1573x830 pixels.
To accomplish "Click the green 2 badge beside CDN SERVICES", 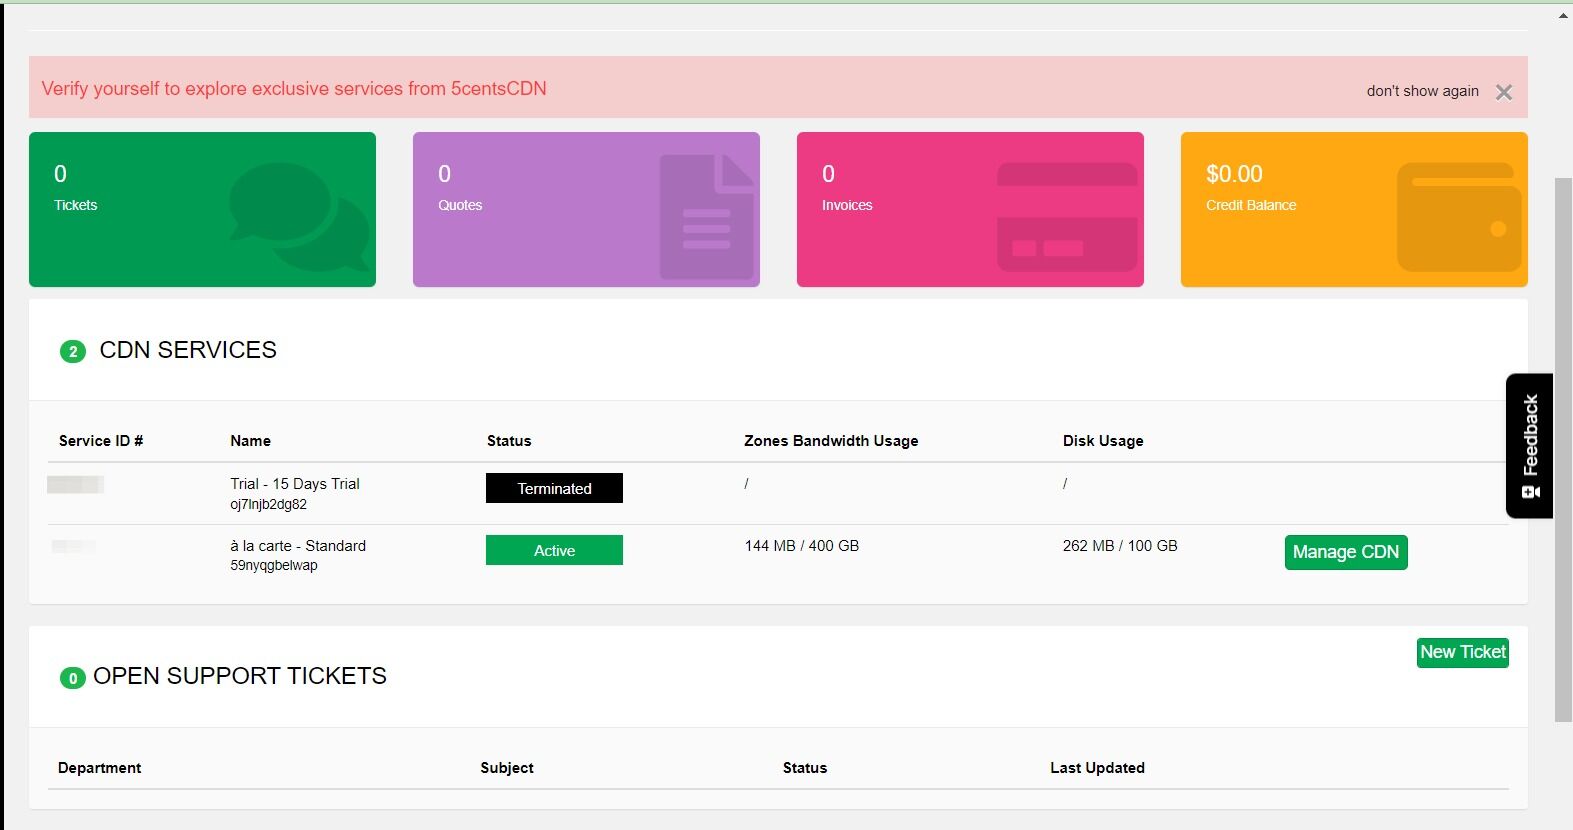I will coord(73,351).
